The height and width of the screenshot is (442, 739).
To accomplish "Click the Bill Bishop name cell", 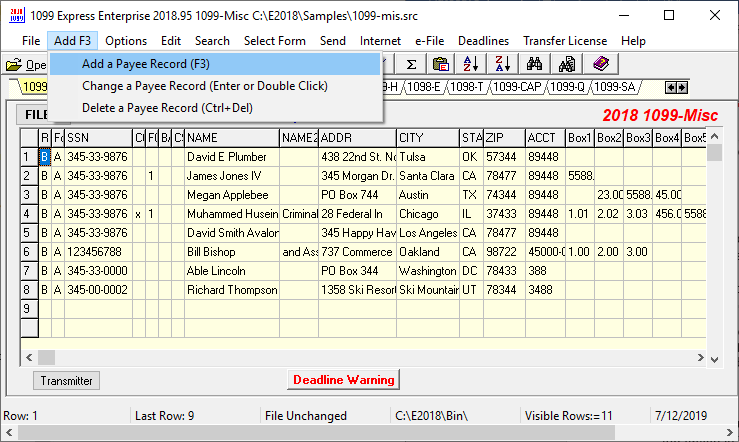I will tap(232, 252).
